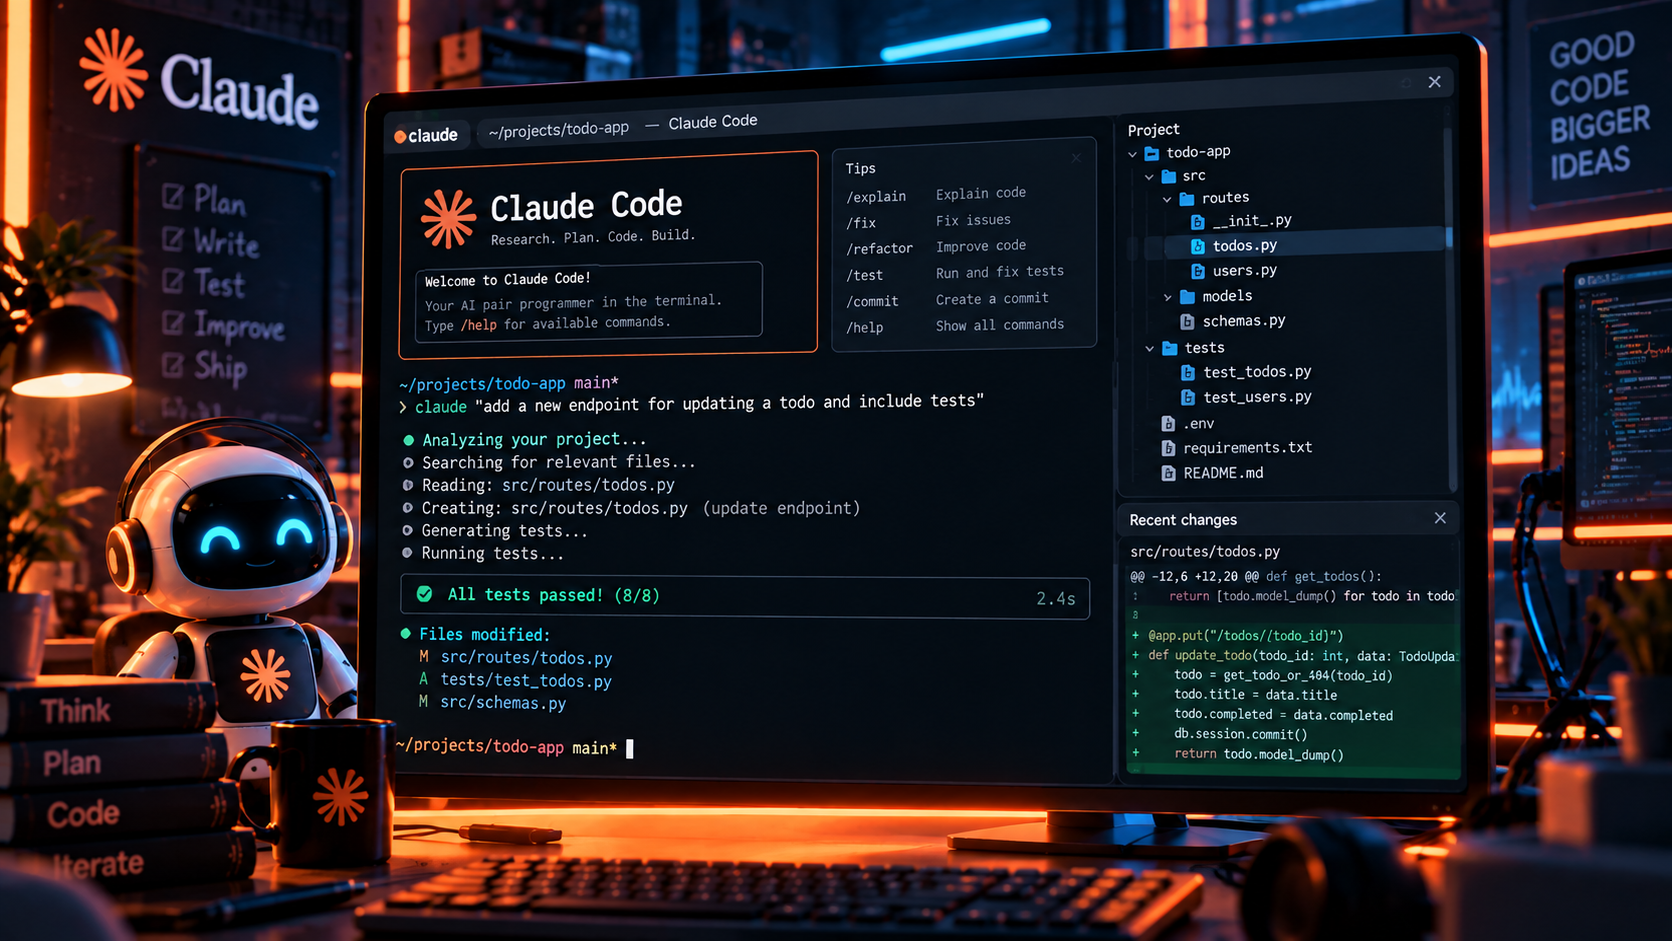Image resolution: width=1672 pixels, height=941 pixels.
Task: Click the models folder icon
Action: click(1187, 297)
